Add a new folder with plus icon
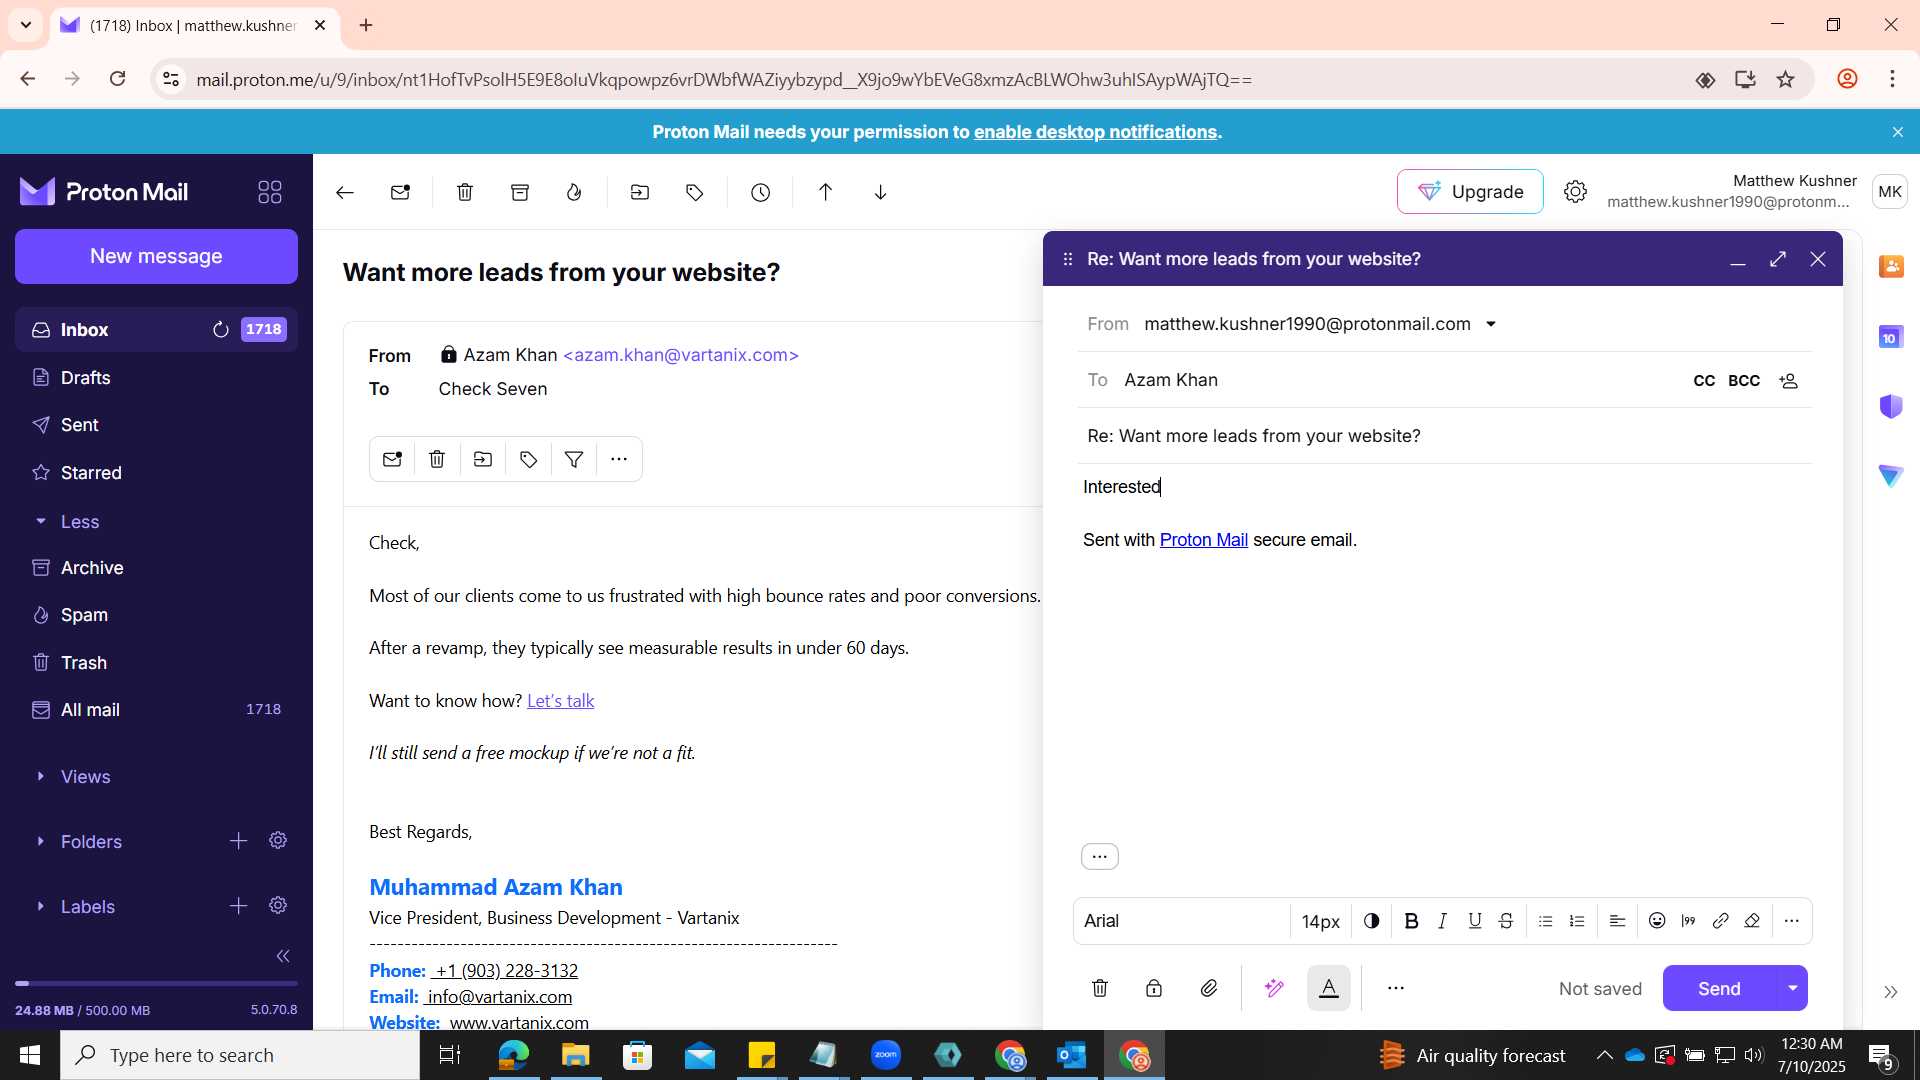Viewport: 1920px width, 1080px height. 238,841
